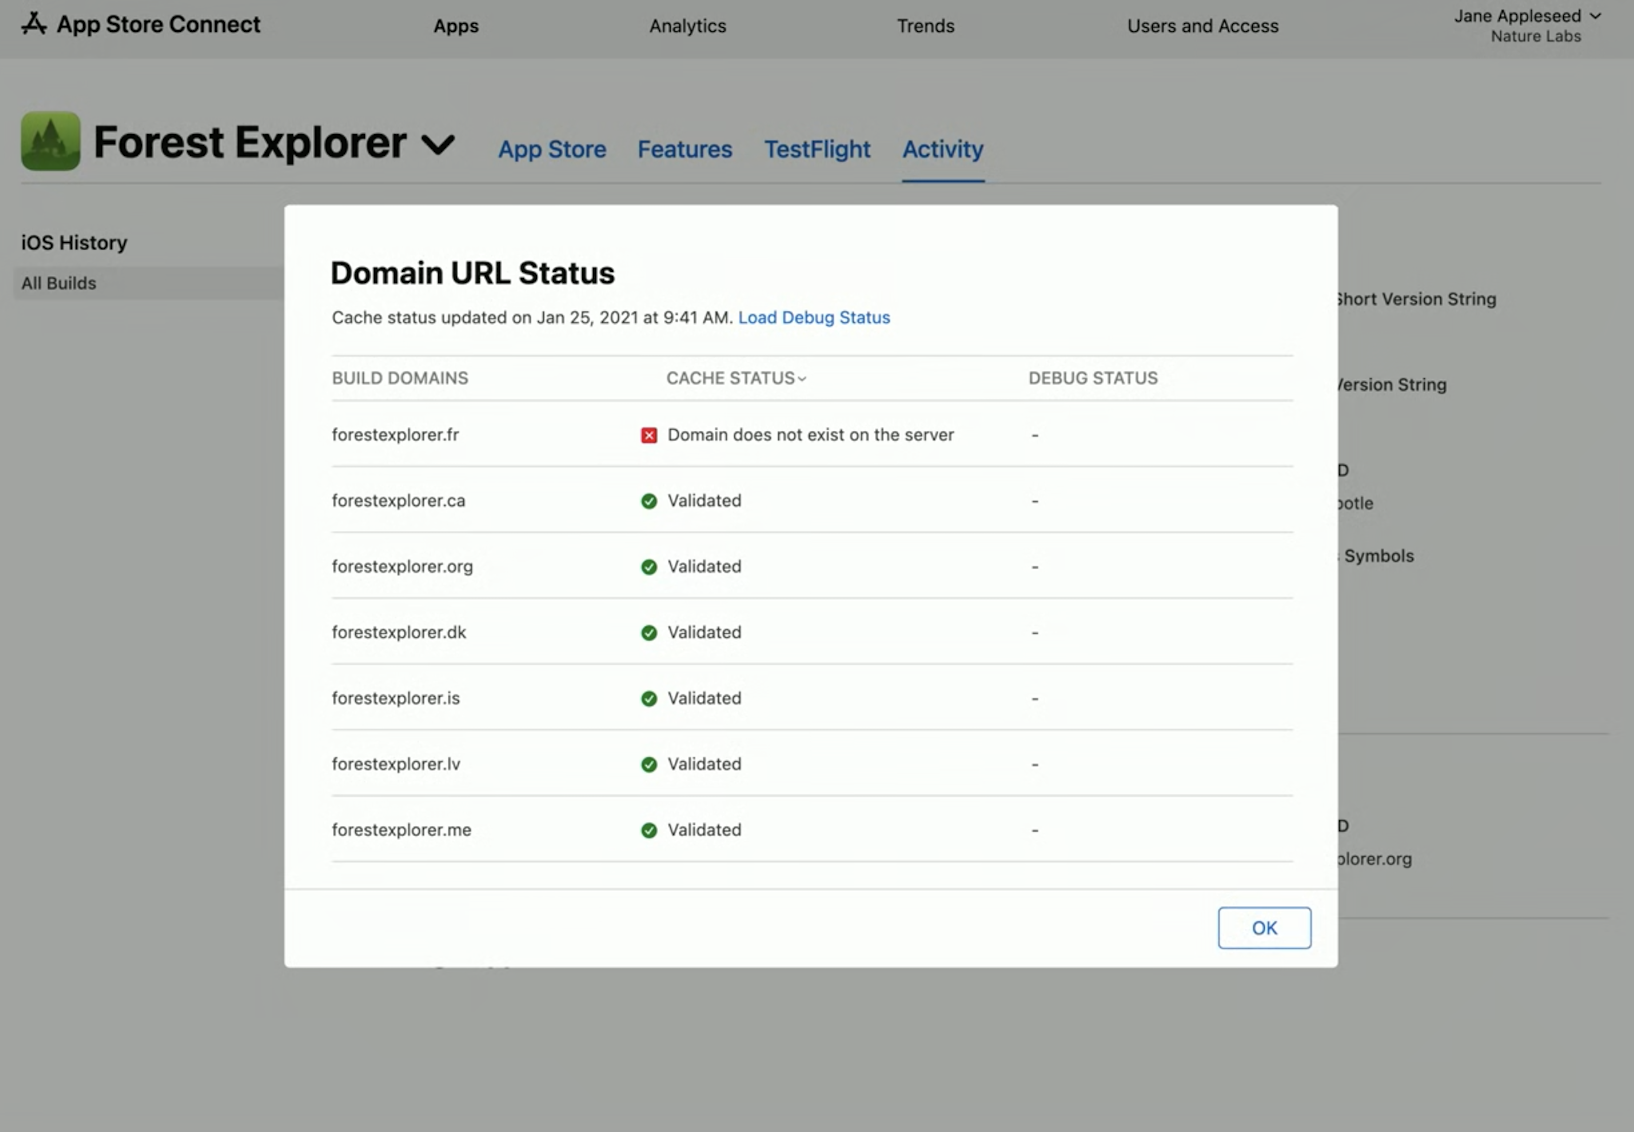Click the forestexplorer.dk domain cell
The width and height of the screenshot is (1634, 1132).
[x=399, y=633]
